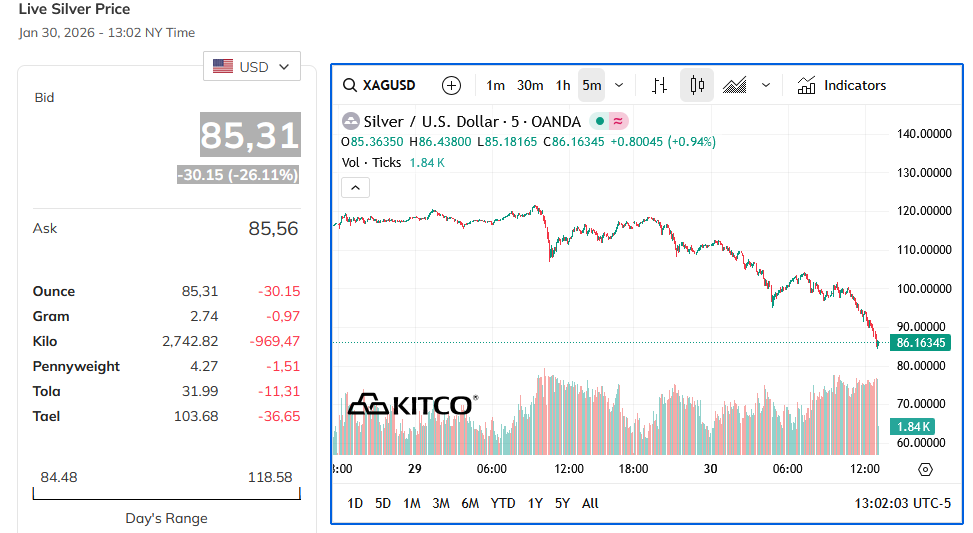Open the Indicators panel
The image size is (973, 533).
842,86
